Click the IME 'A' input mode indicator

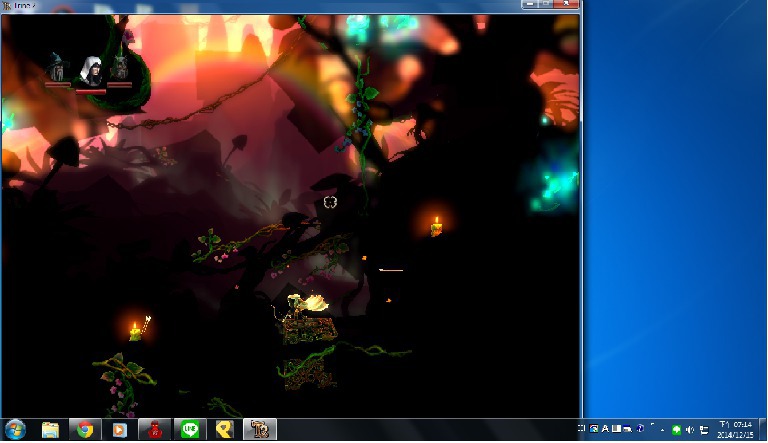(x=605, y=429)
